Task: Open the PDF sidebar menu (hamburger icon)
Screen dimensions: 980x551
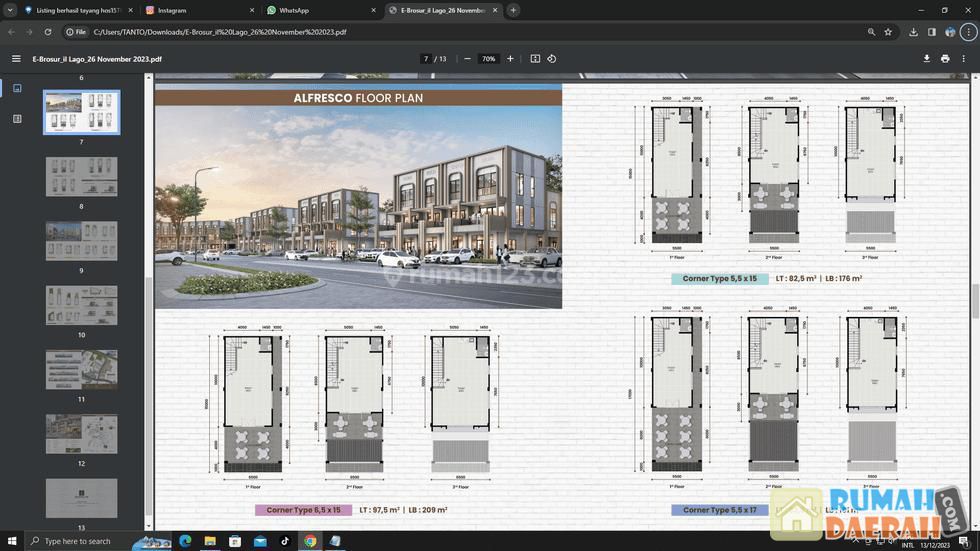Action: coord(16,59)
